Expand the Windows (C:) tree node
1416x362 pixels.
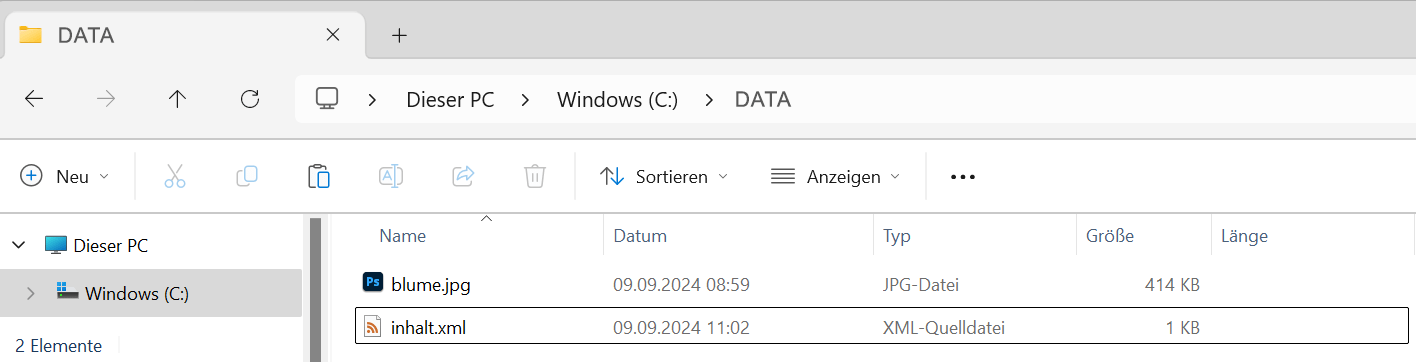pos(30,294)
